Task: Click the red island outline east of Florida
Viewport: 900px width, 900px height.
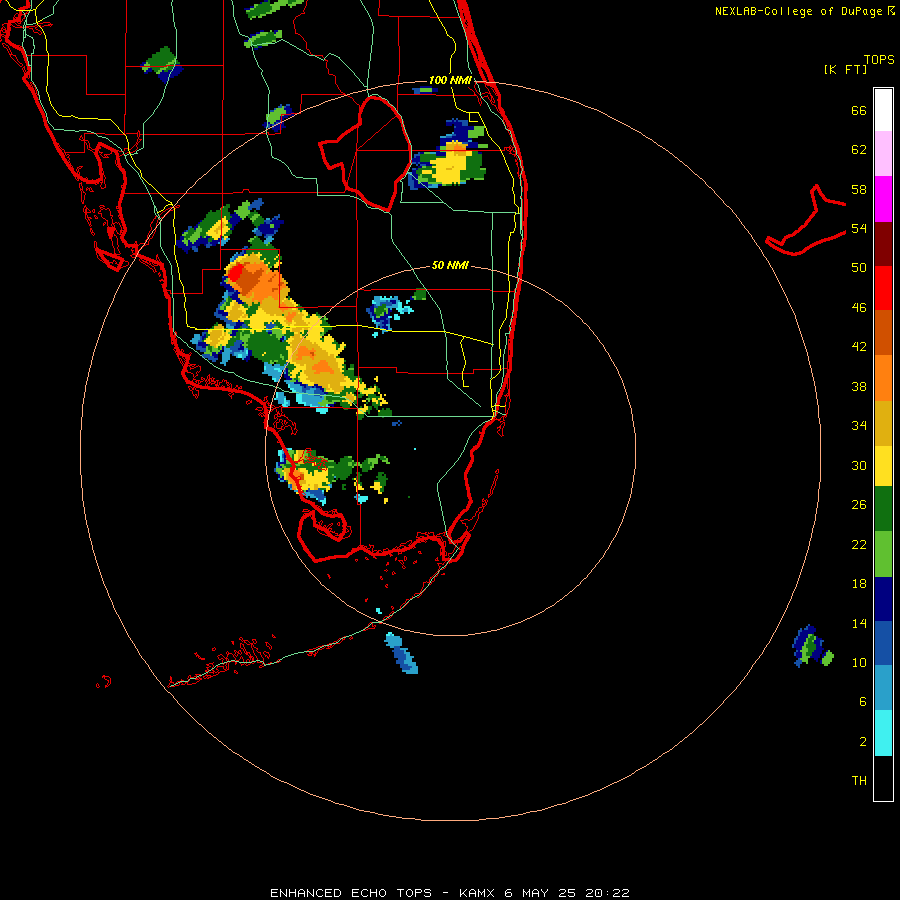Action: tap(806, 221)
